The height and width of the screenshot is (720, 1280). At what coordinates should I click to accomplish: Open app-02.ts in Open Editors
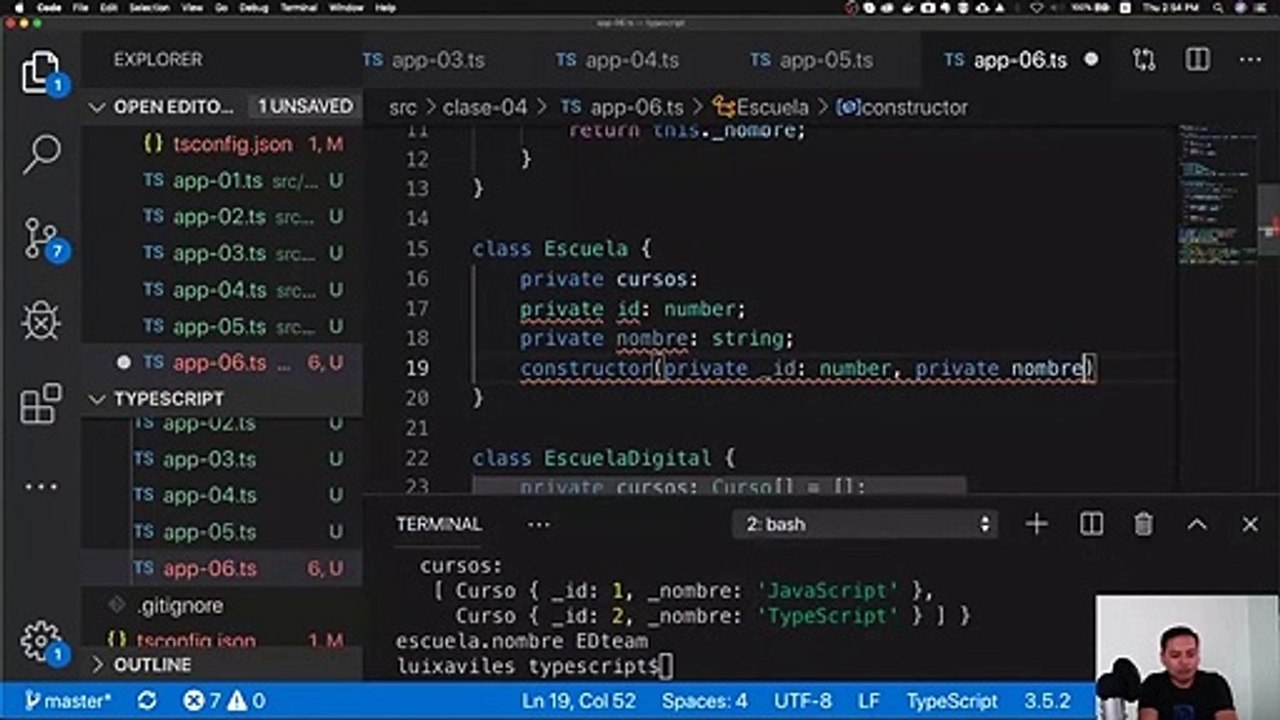click(222, 217)
